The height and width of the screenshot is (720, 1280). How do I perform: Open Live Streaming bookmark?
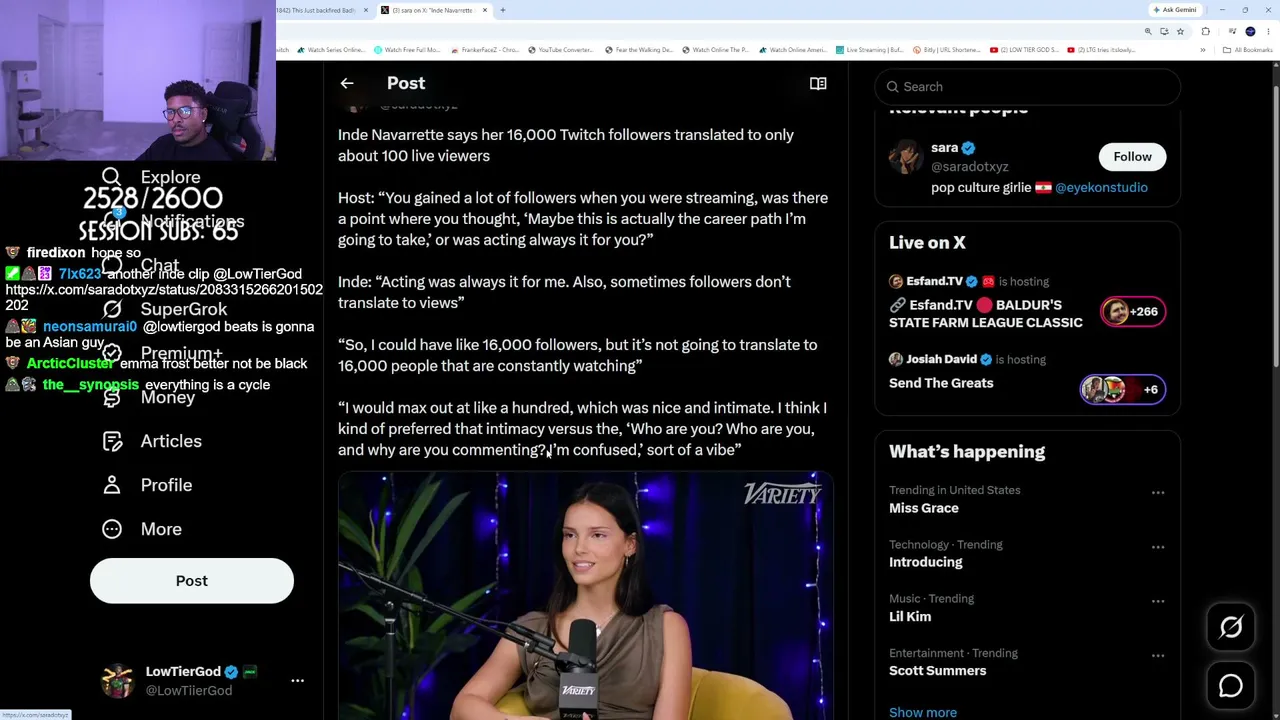point(870,50)
